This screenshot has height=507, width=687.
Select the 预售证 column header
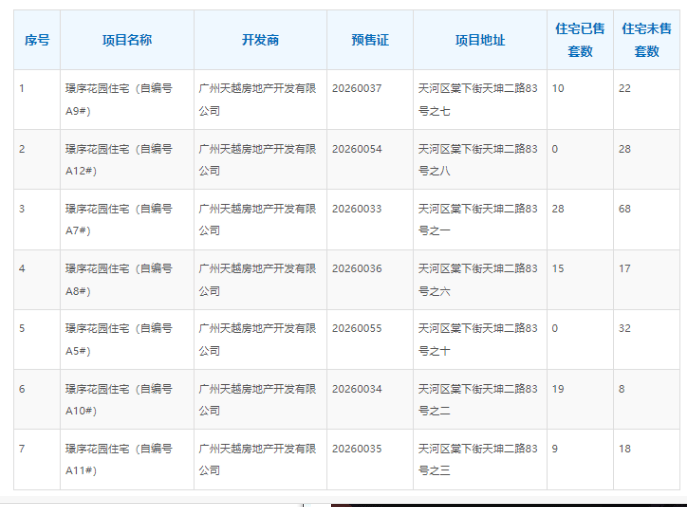369,40
